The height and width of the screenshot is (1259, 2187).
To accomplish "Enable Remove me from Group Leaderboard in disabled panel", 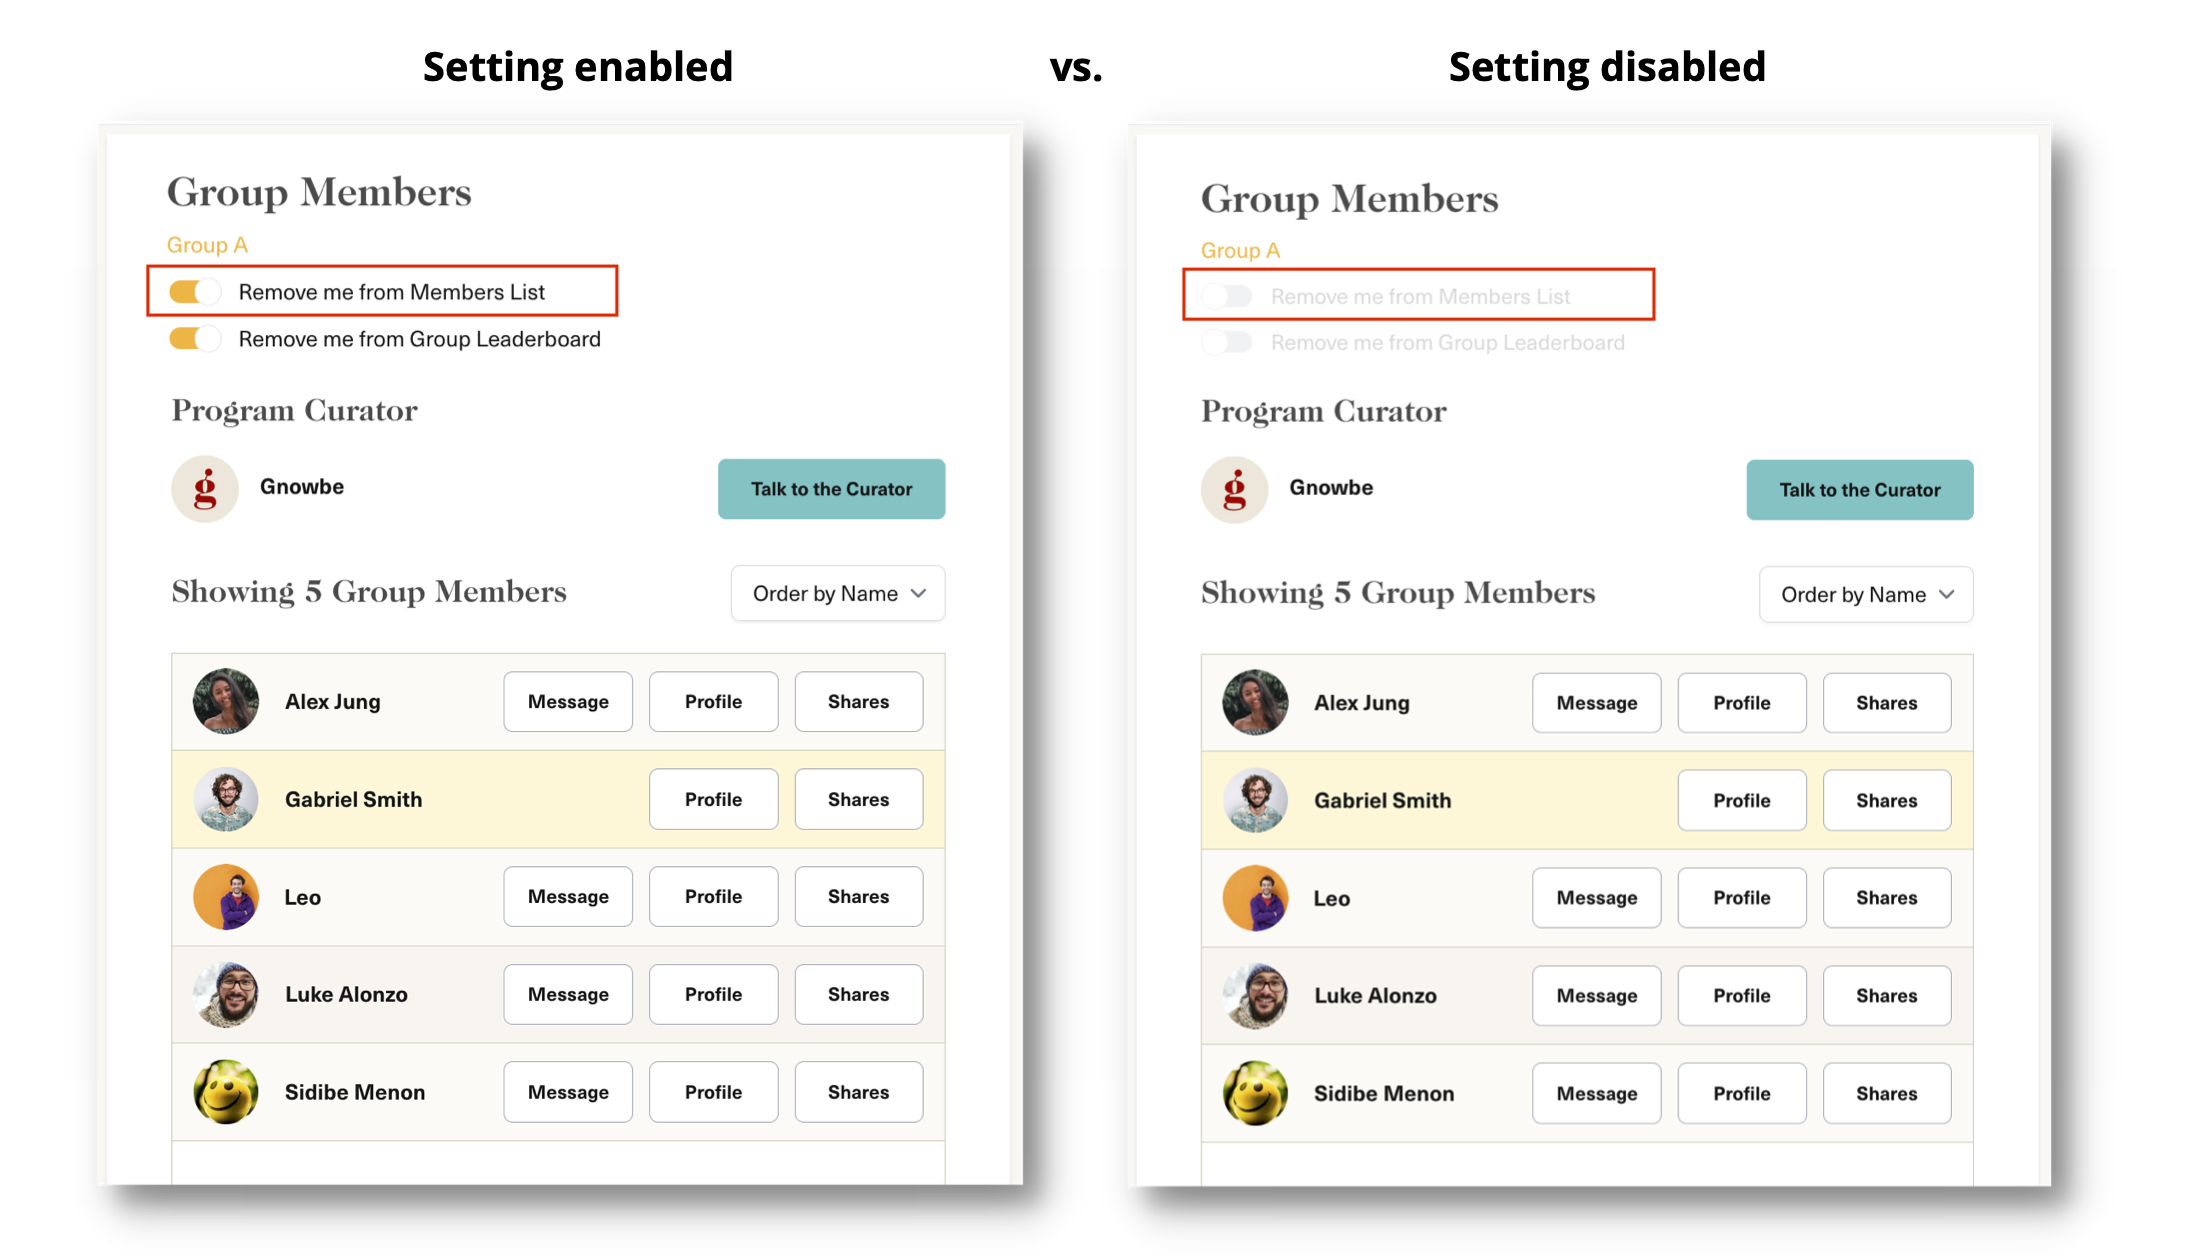I will [x=1227, y=343].
